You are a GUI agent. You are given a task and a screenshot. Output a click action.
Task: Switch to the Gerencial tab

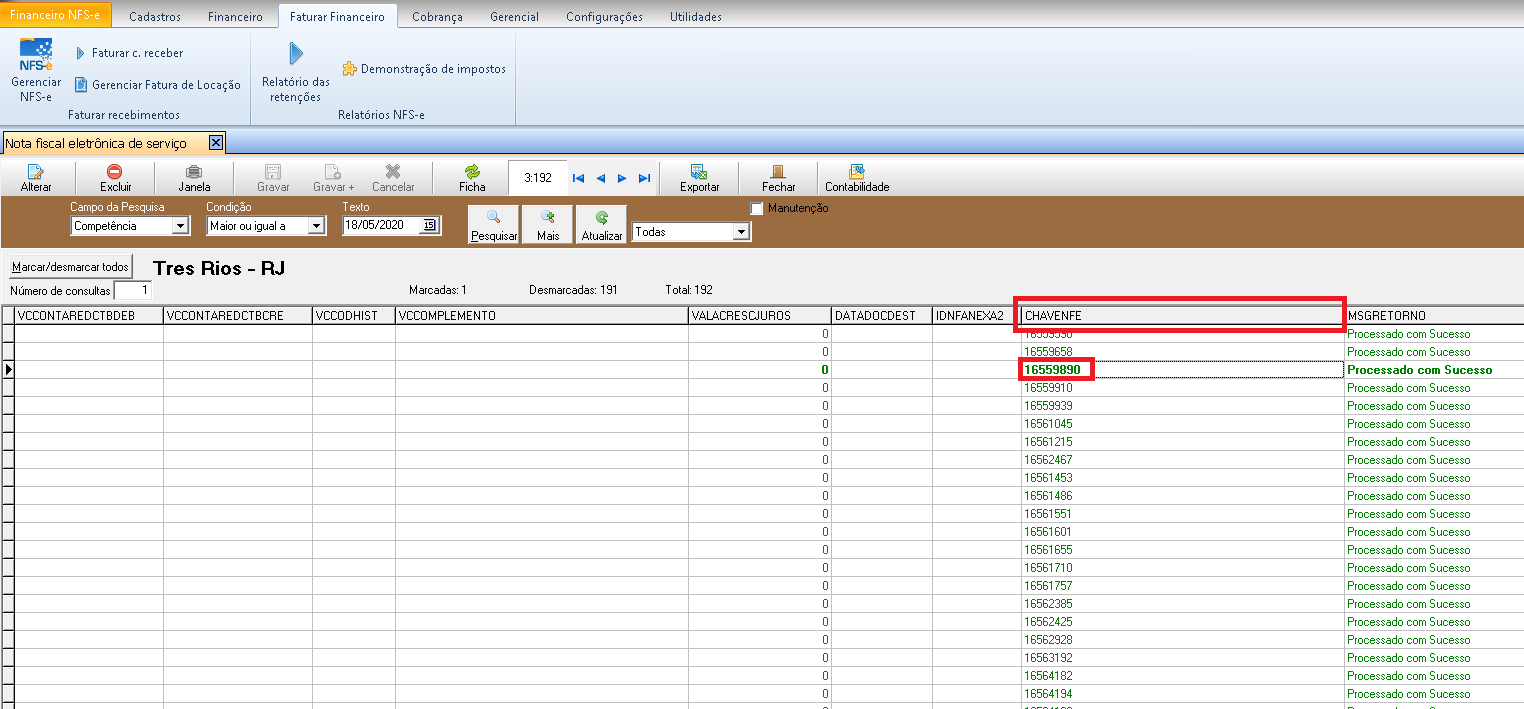514,17
